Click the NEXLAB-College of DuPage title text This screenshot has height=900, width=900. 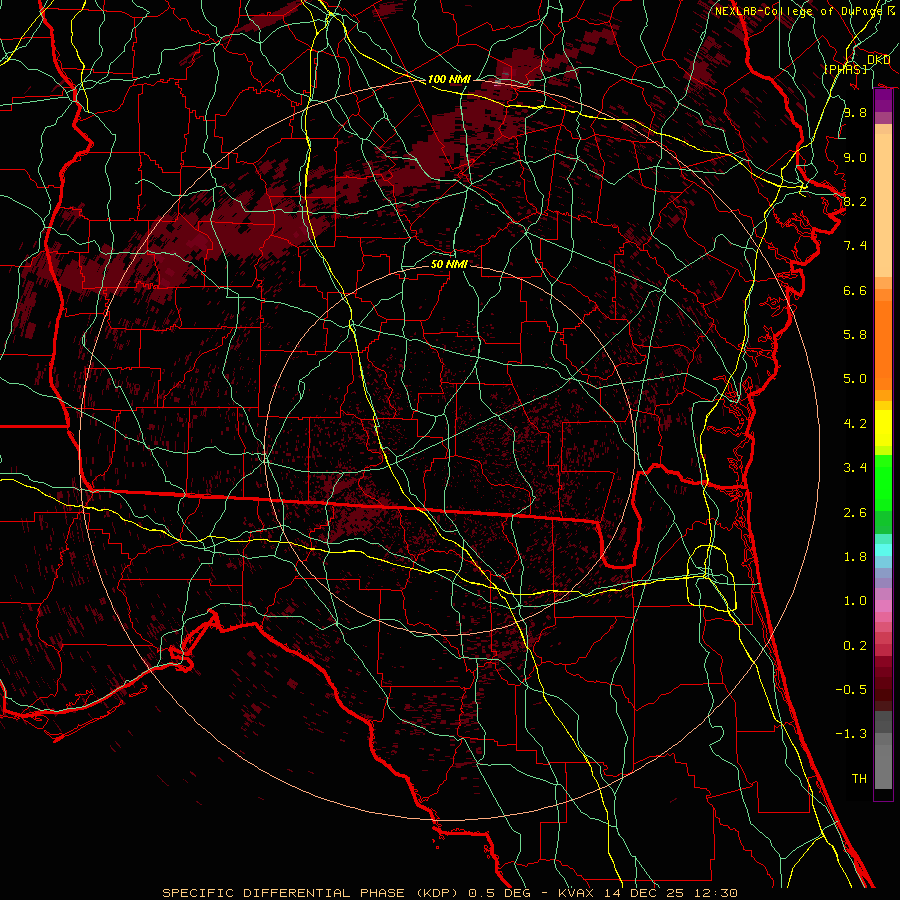pyautogui.click(x=798, y=11)
